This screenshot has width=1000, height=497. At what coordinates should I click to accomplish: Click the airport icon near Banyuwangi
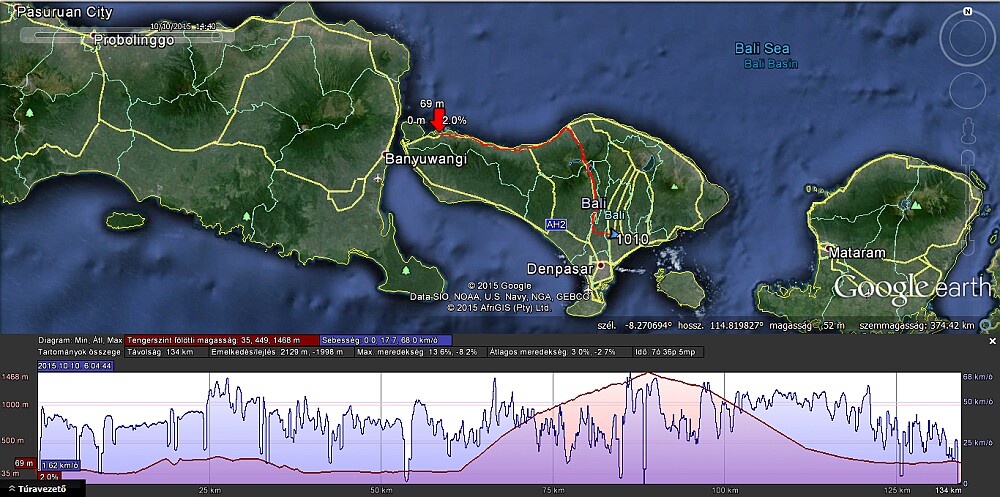377,178
